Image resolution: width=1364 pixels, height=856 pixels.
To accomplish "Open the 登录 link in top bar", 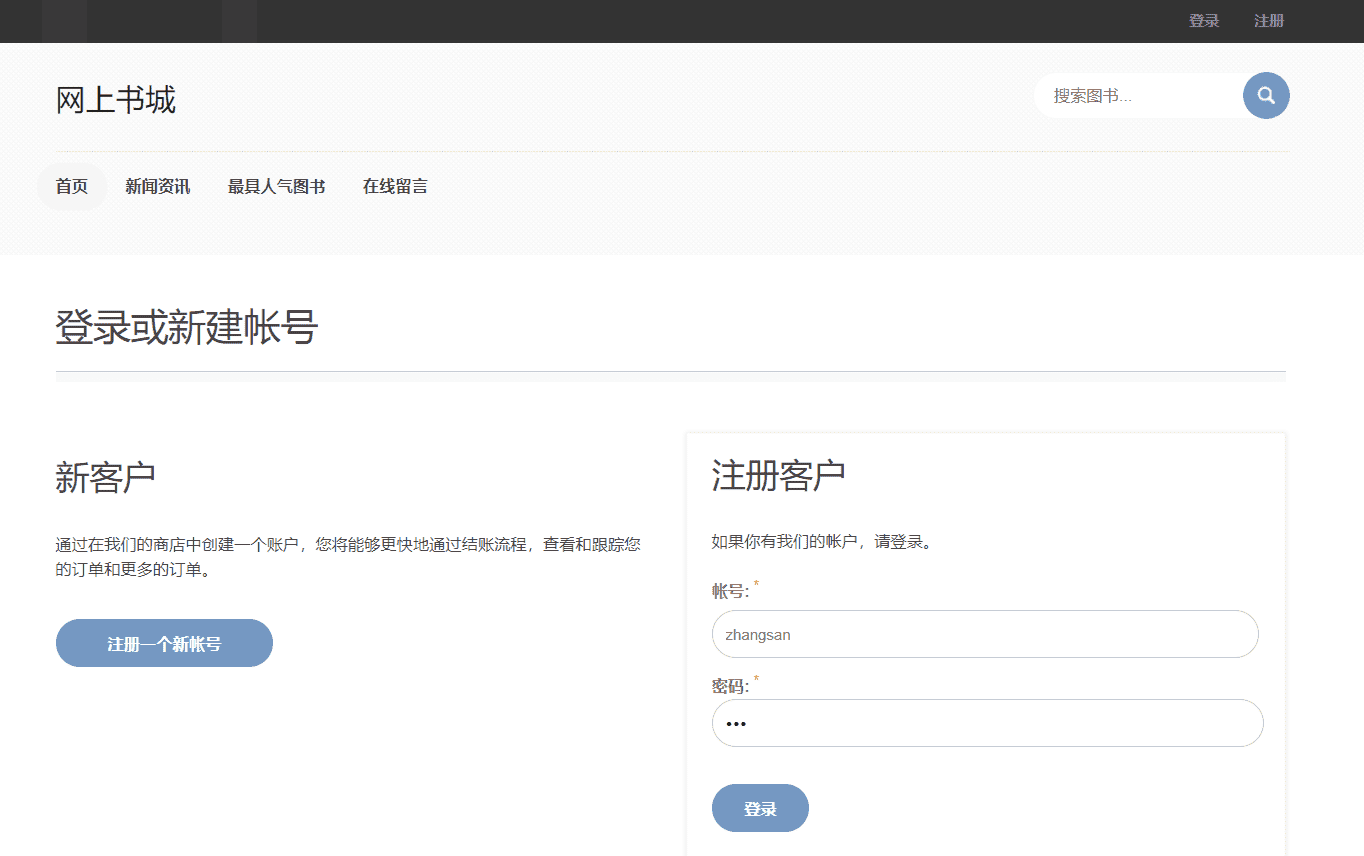I will pyautogui.click(x=1204, y=21).
